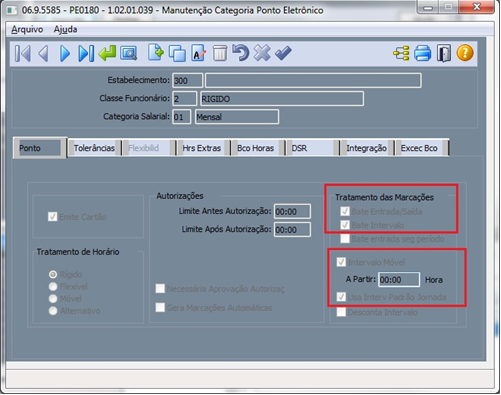This screenshot has height=395, width=501.
Task: Open the Arquivo menu
Action: point(27,29)
